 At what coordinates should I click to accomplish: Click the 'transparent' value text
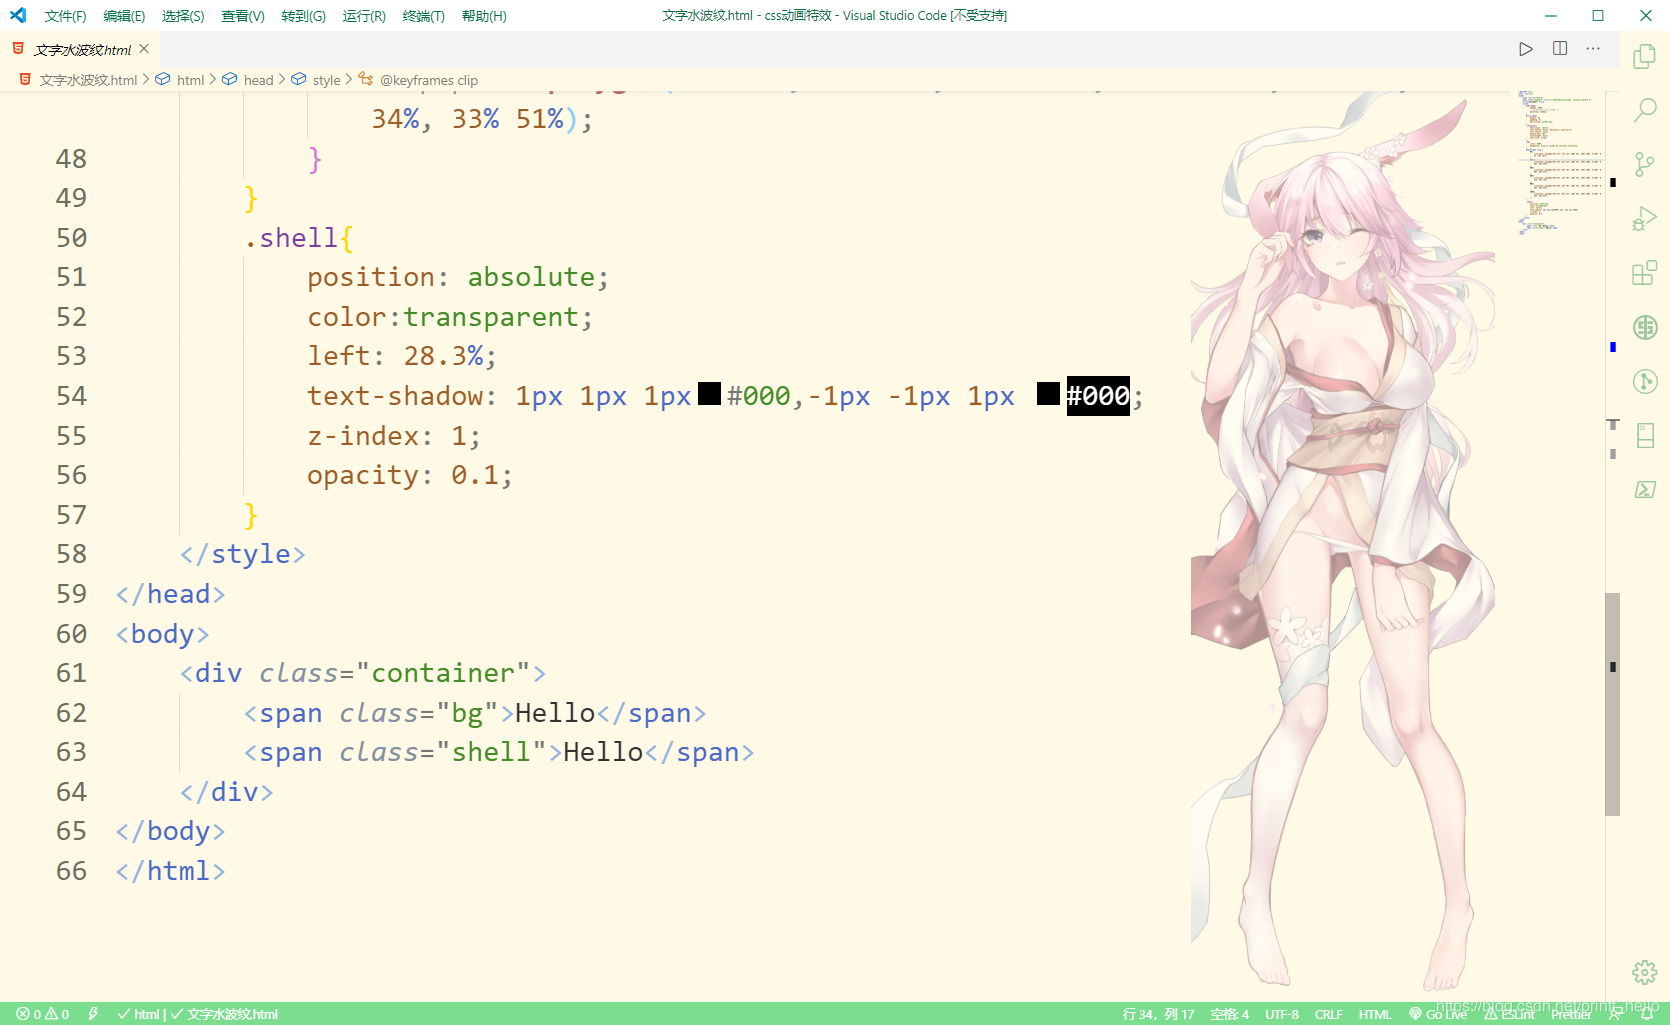click(491, 317)
